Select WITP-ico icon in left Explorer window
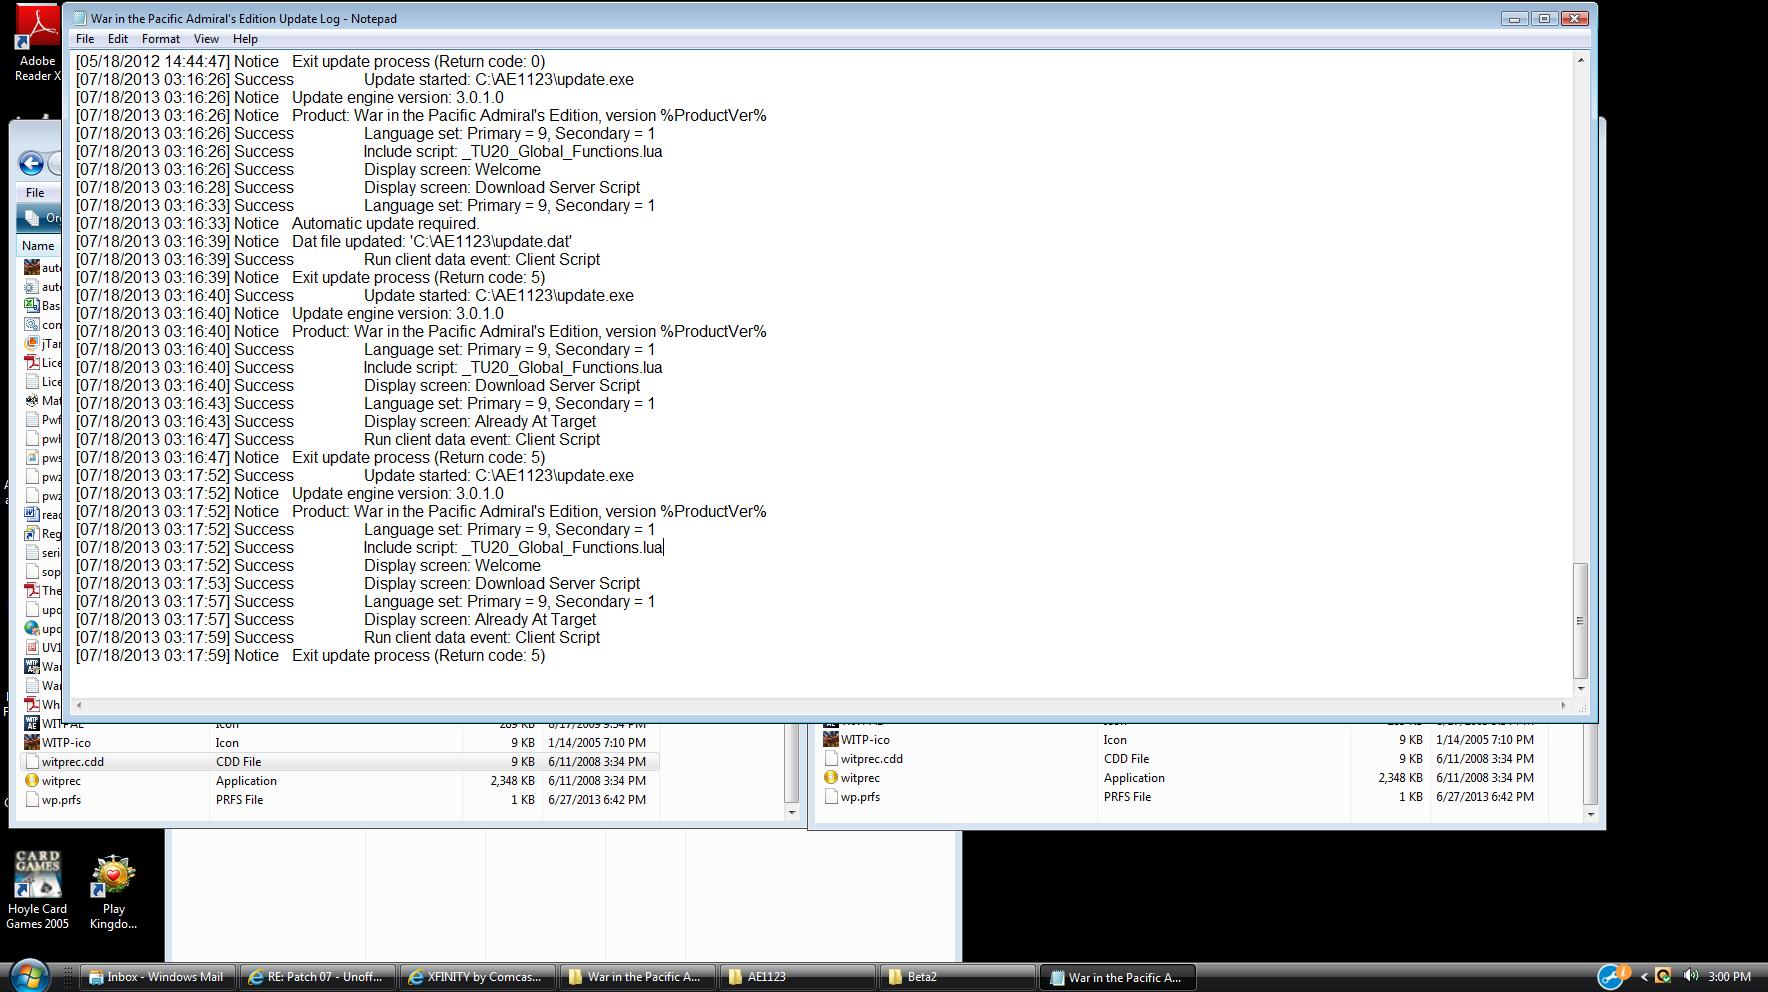The width and height of the screenshot is (1768, 992). coord(32,742)
